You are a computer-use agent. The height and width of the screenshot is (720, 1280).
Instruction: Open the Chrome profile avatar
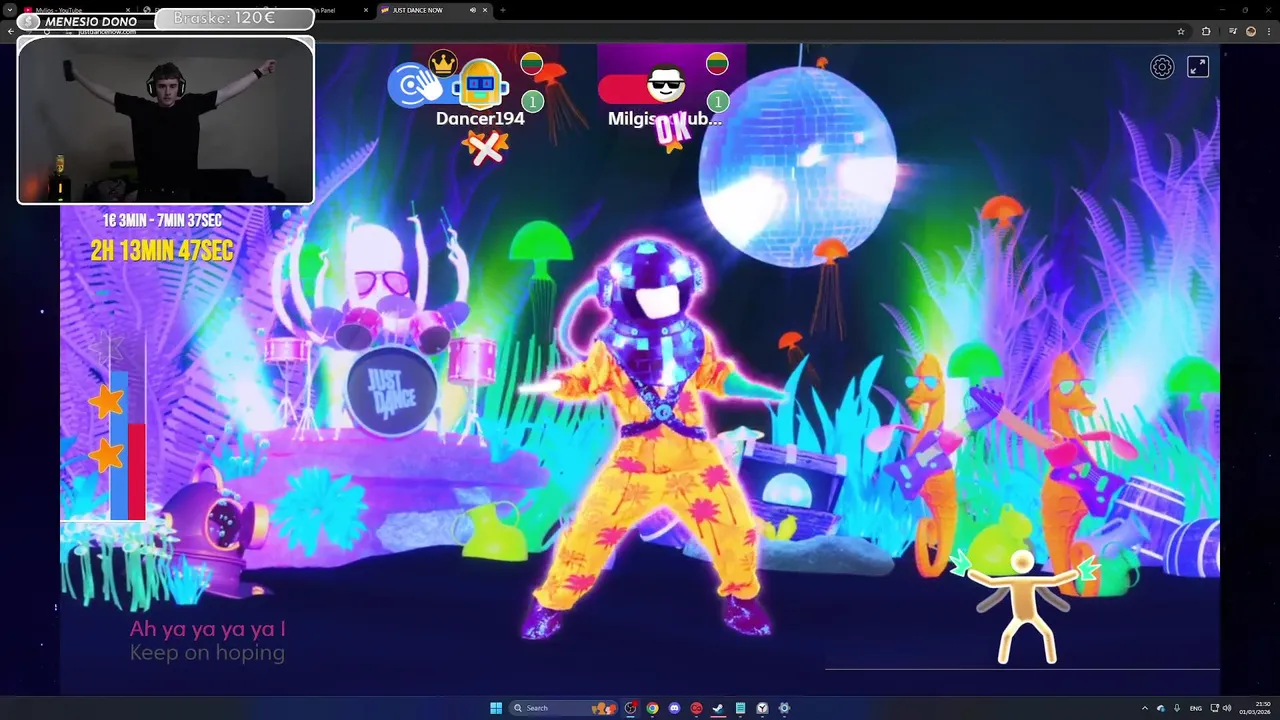tap(1251, 31)
